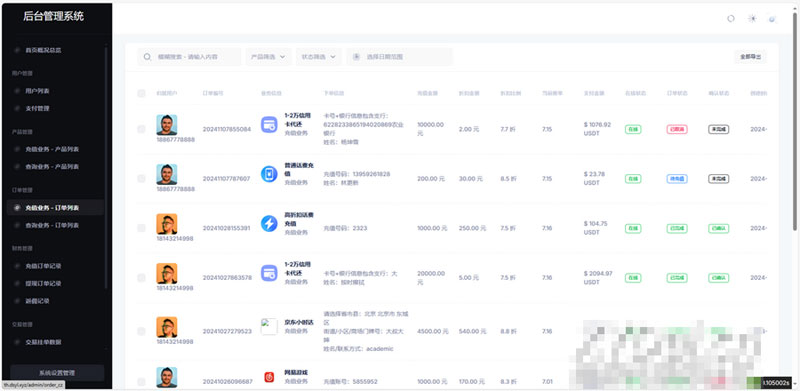Viewport: 800px width, 391px height.
Task: Click the magnifier icon in the search box
Action: [147, 57]
